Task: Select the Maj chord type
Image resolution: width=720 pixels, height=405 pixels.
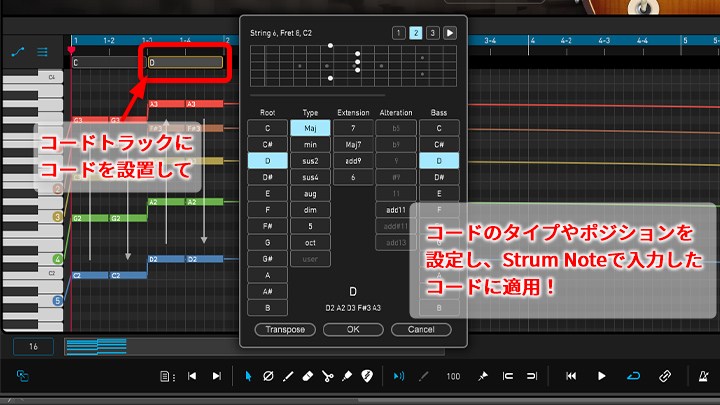Action: tap(310, 128)
